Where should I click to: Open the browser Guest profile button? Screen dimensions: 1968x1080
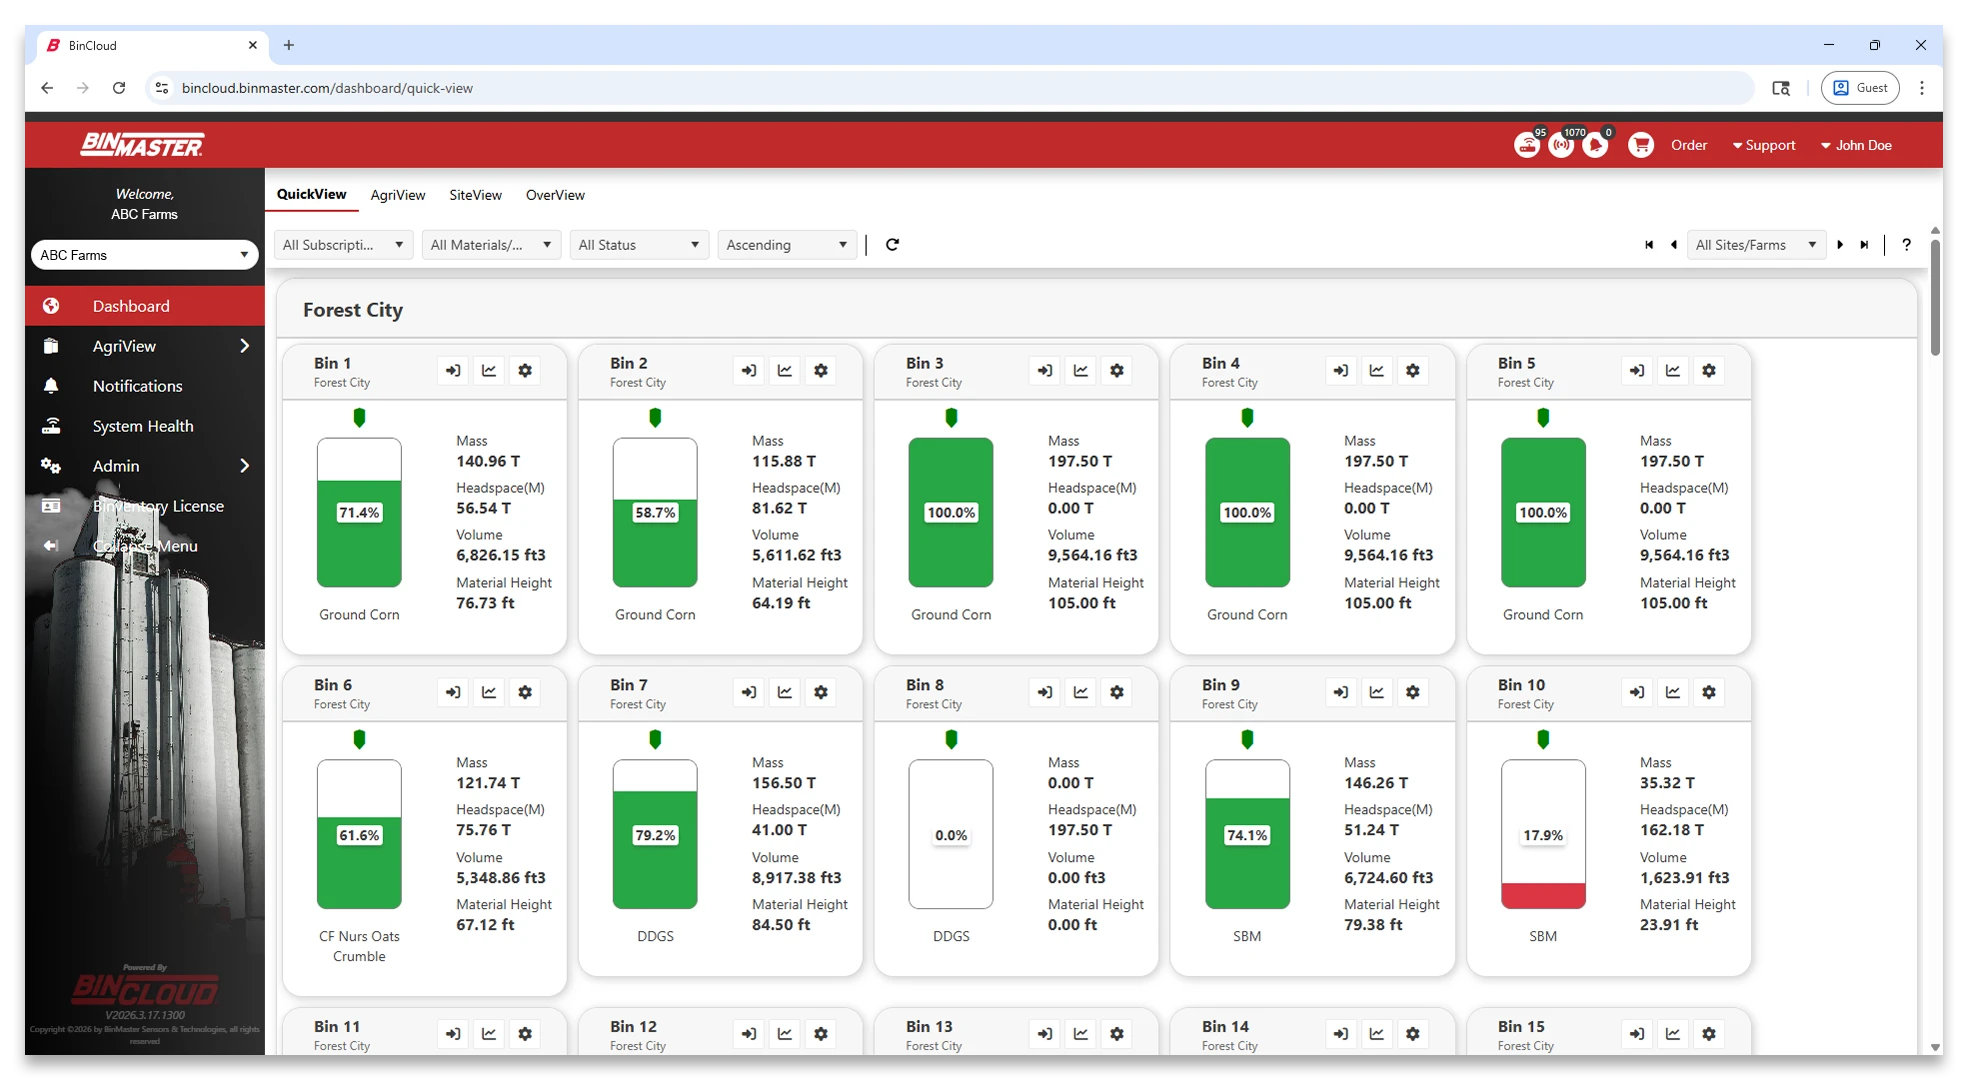click(1860, 88)
